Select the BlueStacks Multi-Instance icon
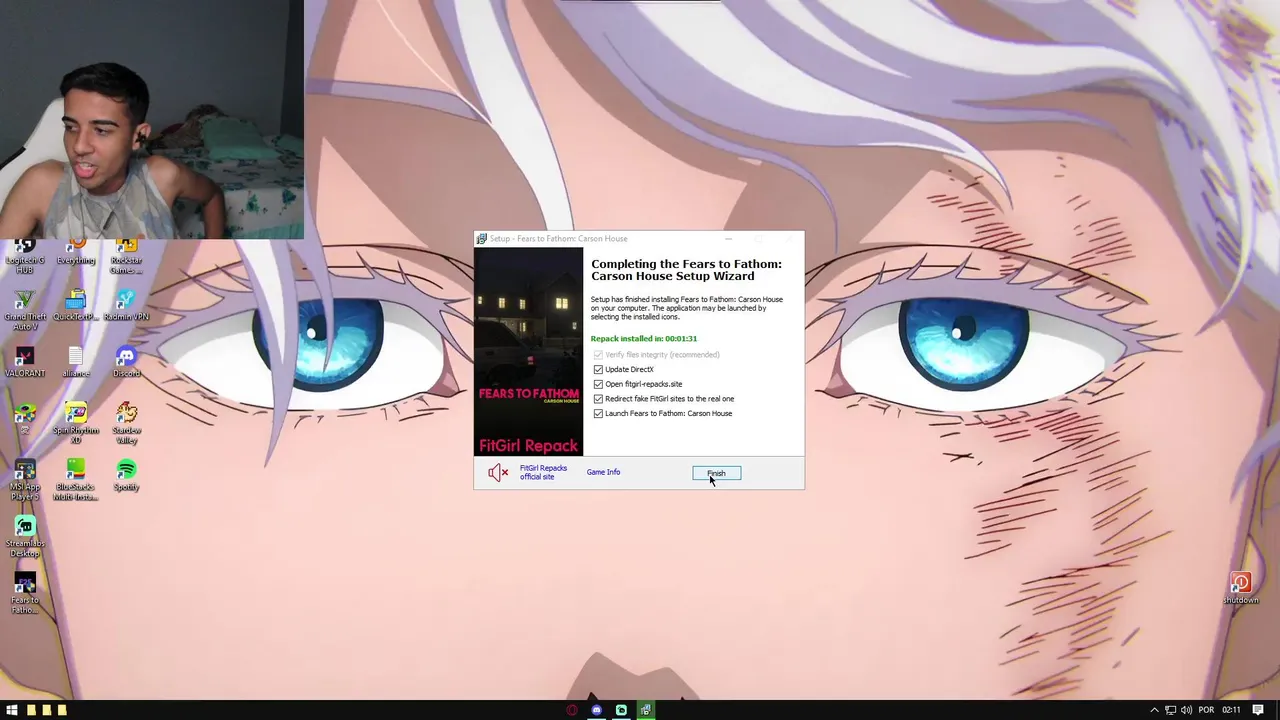 (x=76, y=480)
